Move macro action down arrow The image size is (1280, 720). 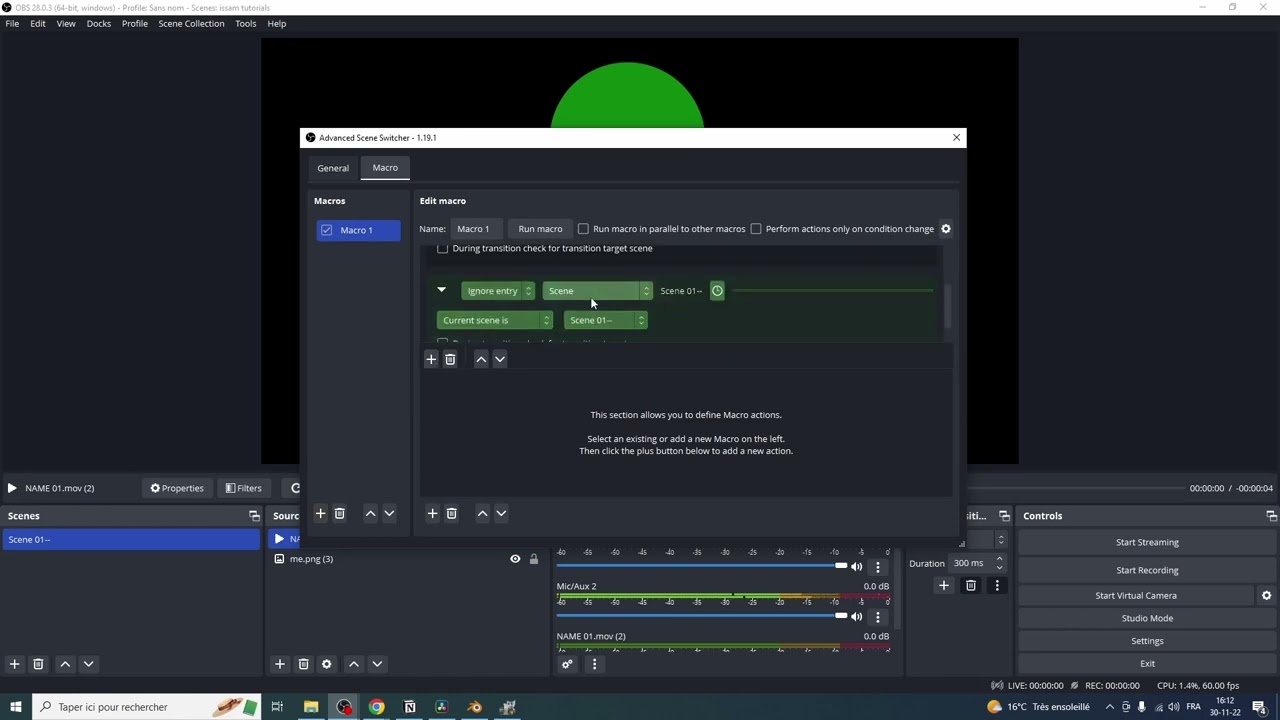[x=501, y=513]
